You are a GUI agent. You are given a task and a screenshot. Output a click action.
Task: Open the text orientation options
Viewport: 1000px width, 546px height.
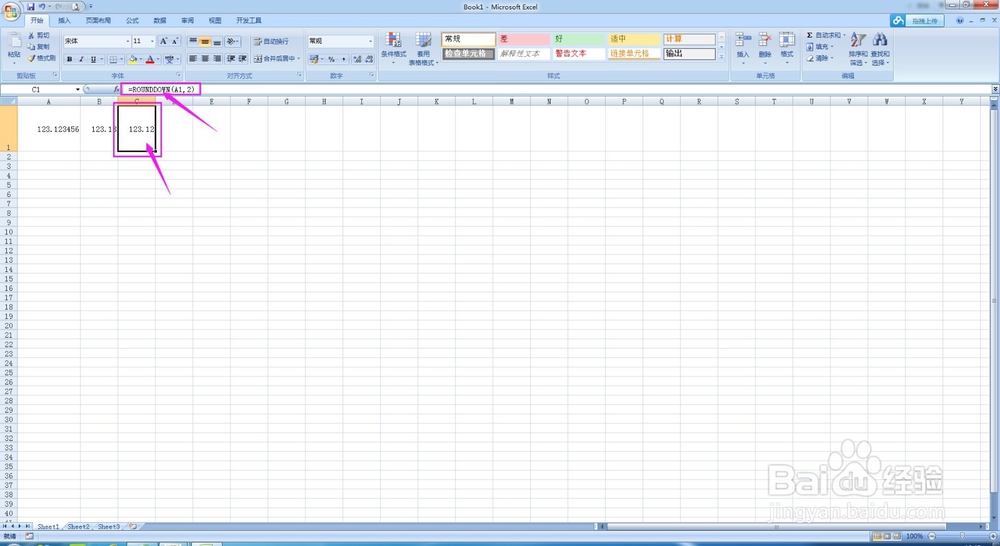(232, 41)
